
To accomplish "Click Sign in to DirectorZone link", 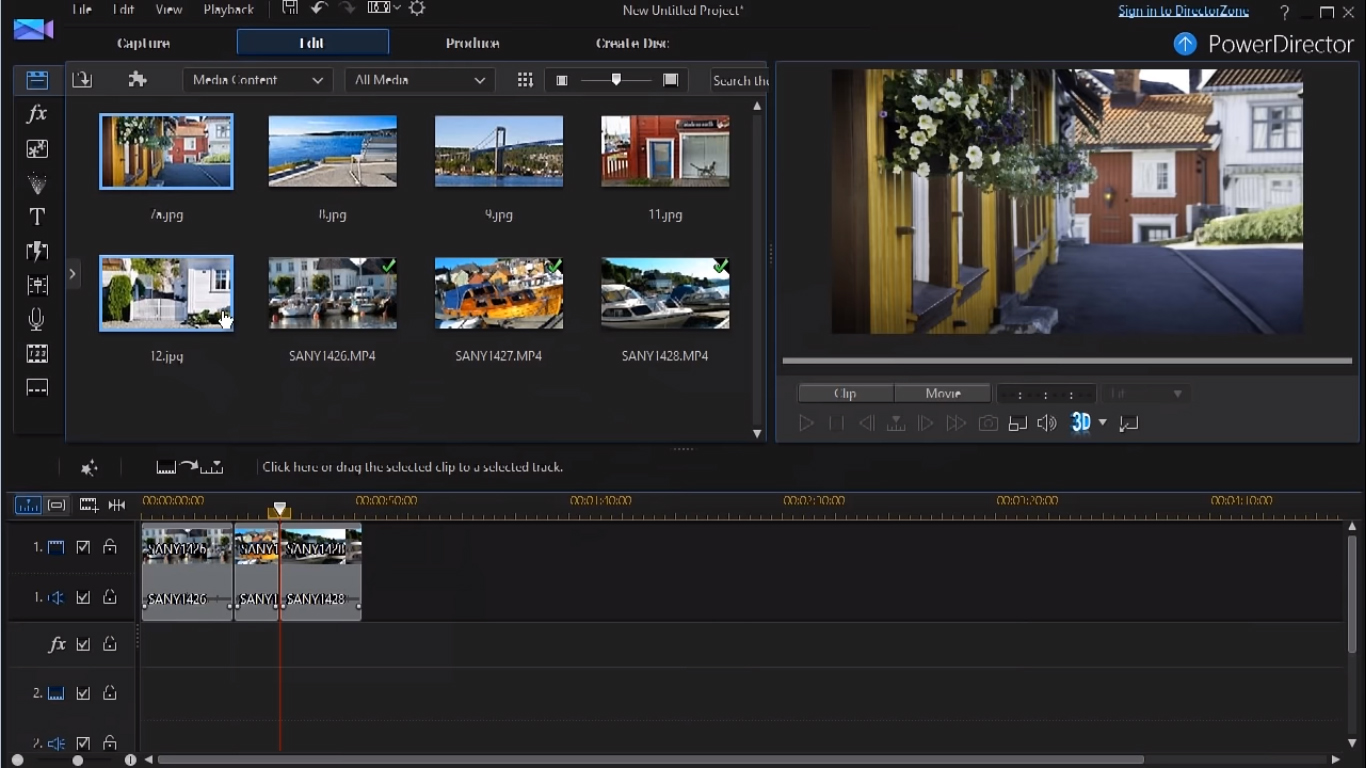I will click(1183, 11).
